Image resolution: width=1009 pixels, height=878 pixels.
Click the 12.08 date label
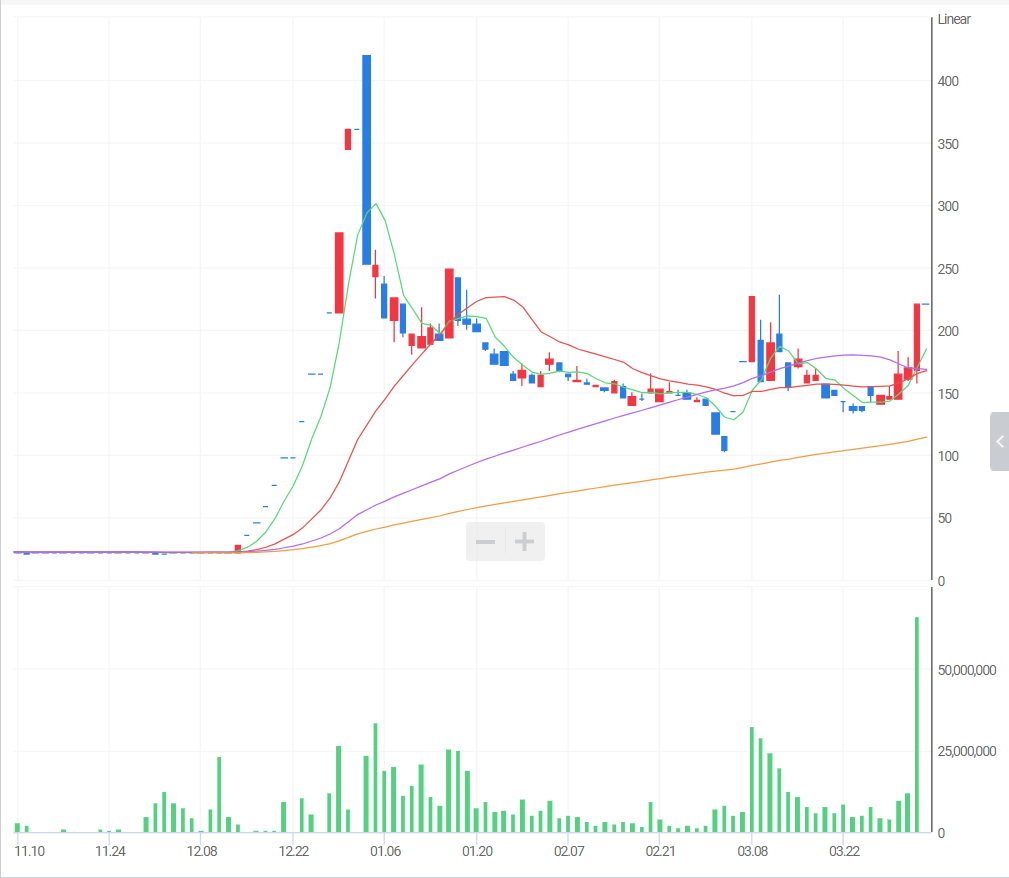pos(202,851)
